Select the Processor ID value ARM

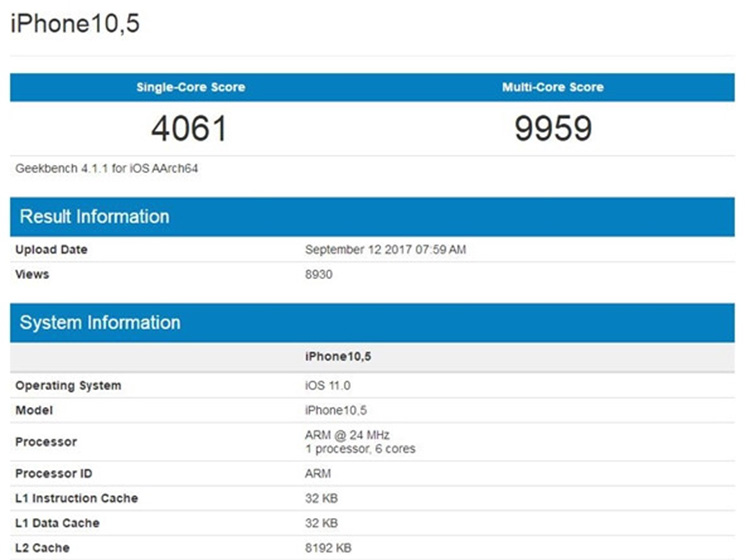click(x=318, y=473)
